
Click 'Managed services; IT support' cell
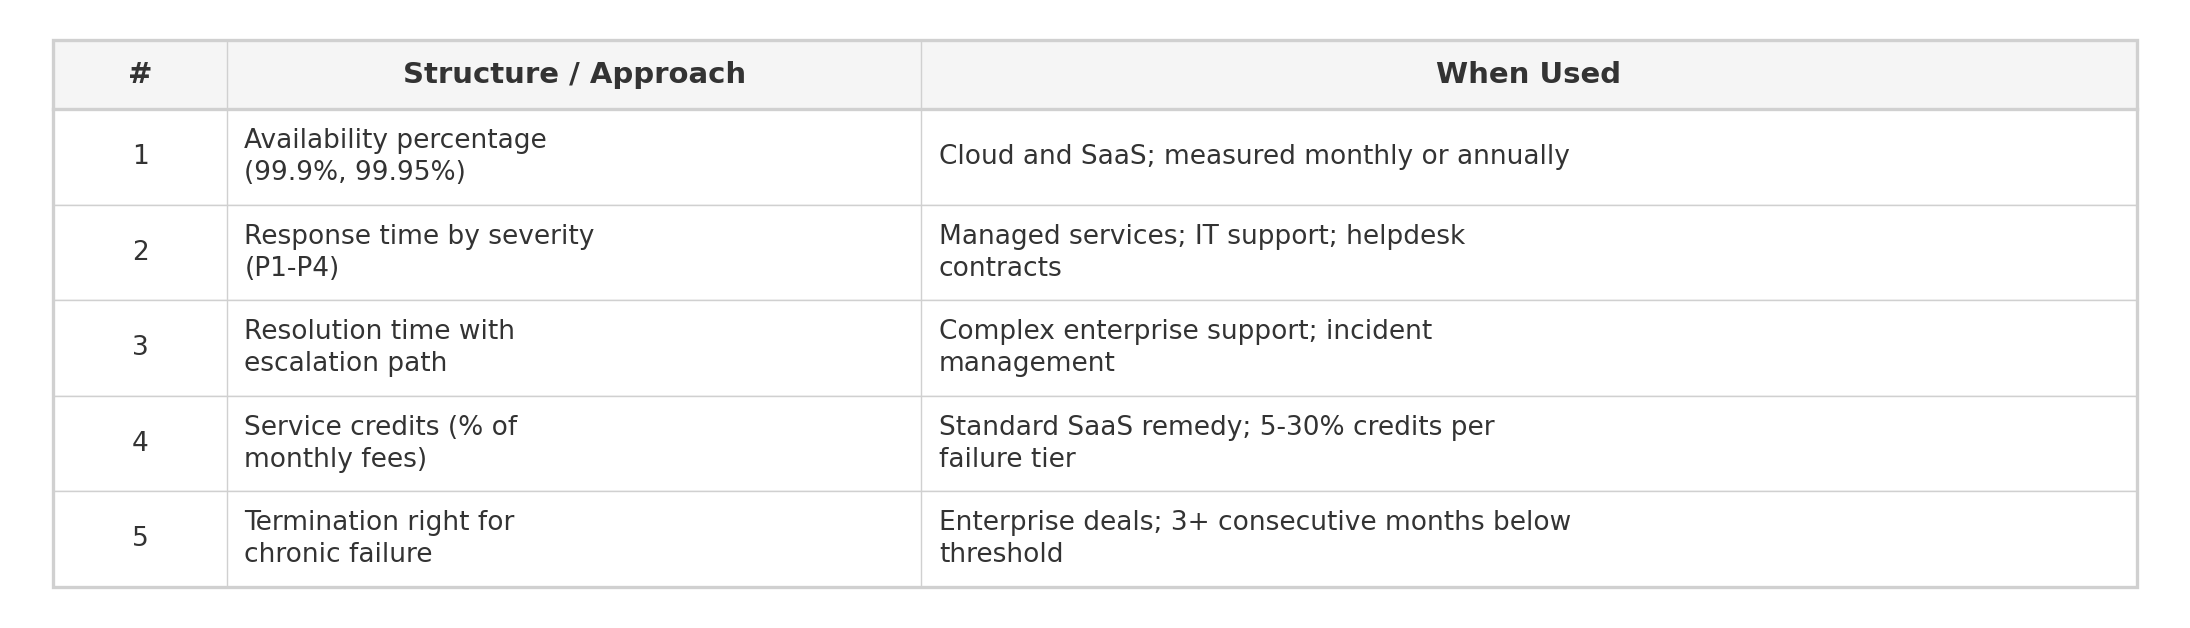pos(1201,252)
